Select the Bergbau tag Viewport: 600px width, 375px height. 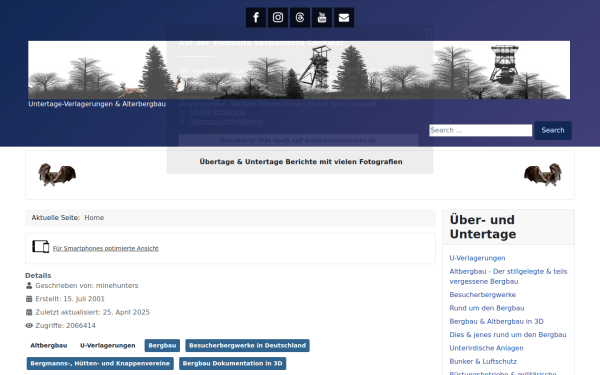click(162, 346)
